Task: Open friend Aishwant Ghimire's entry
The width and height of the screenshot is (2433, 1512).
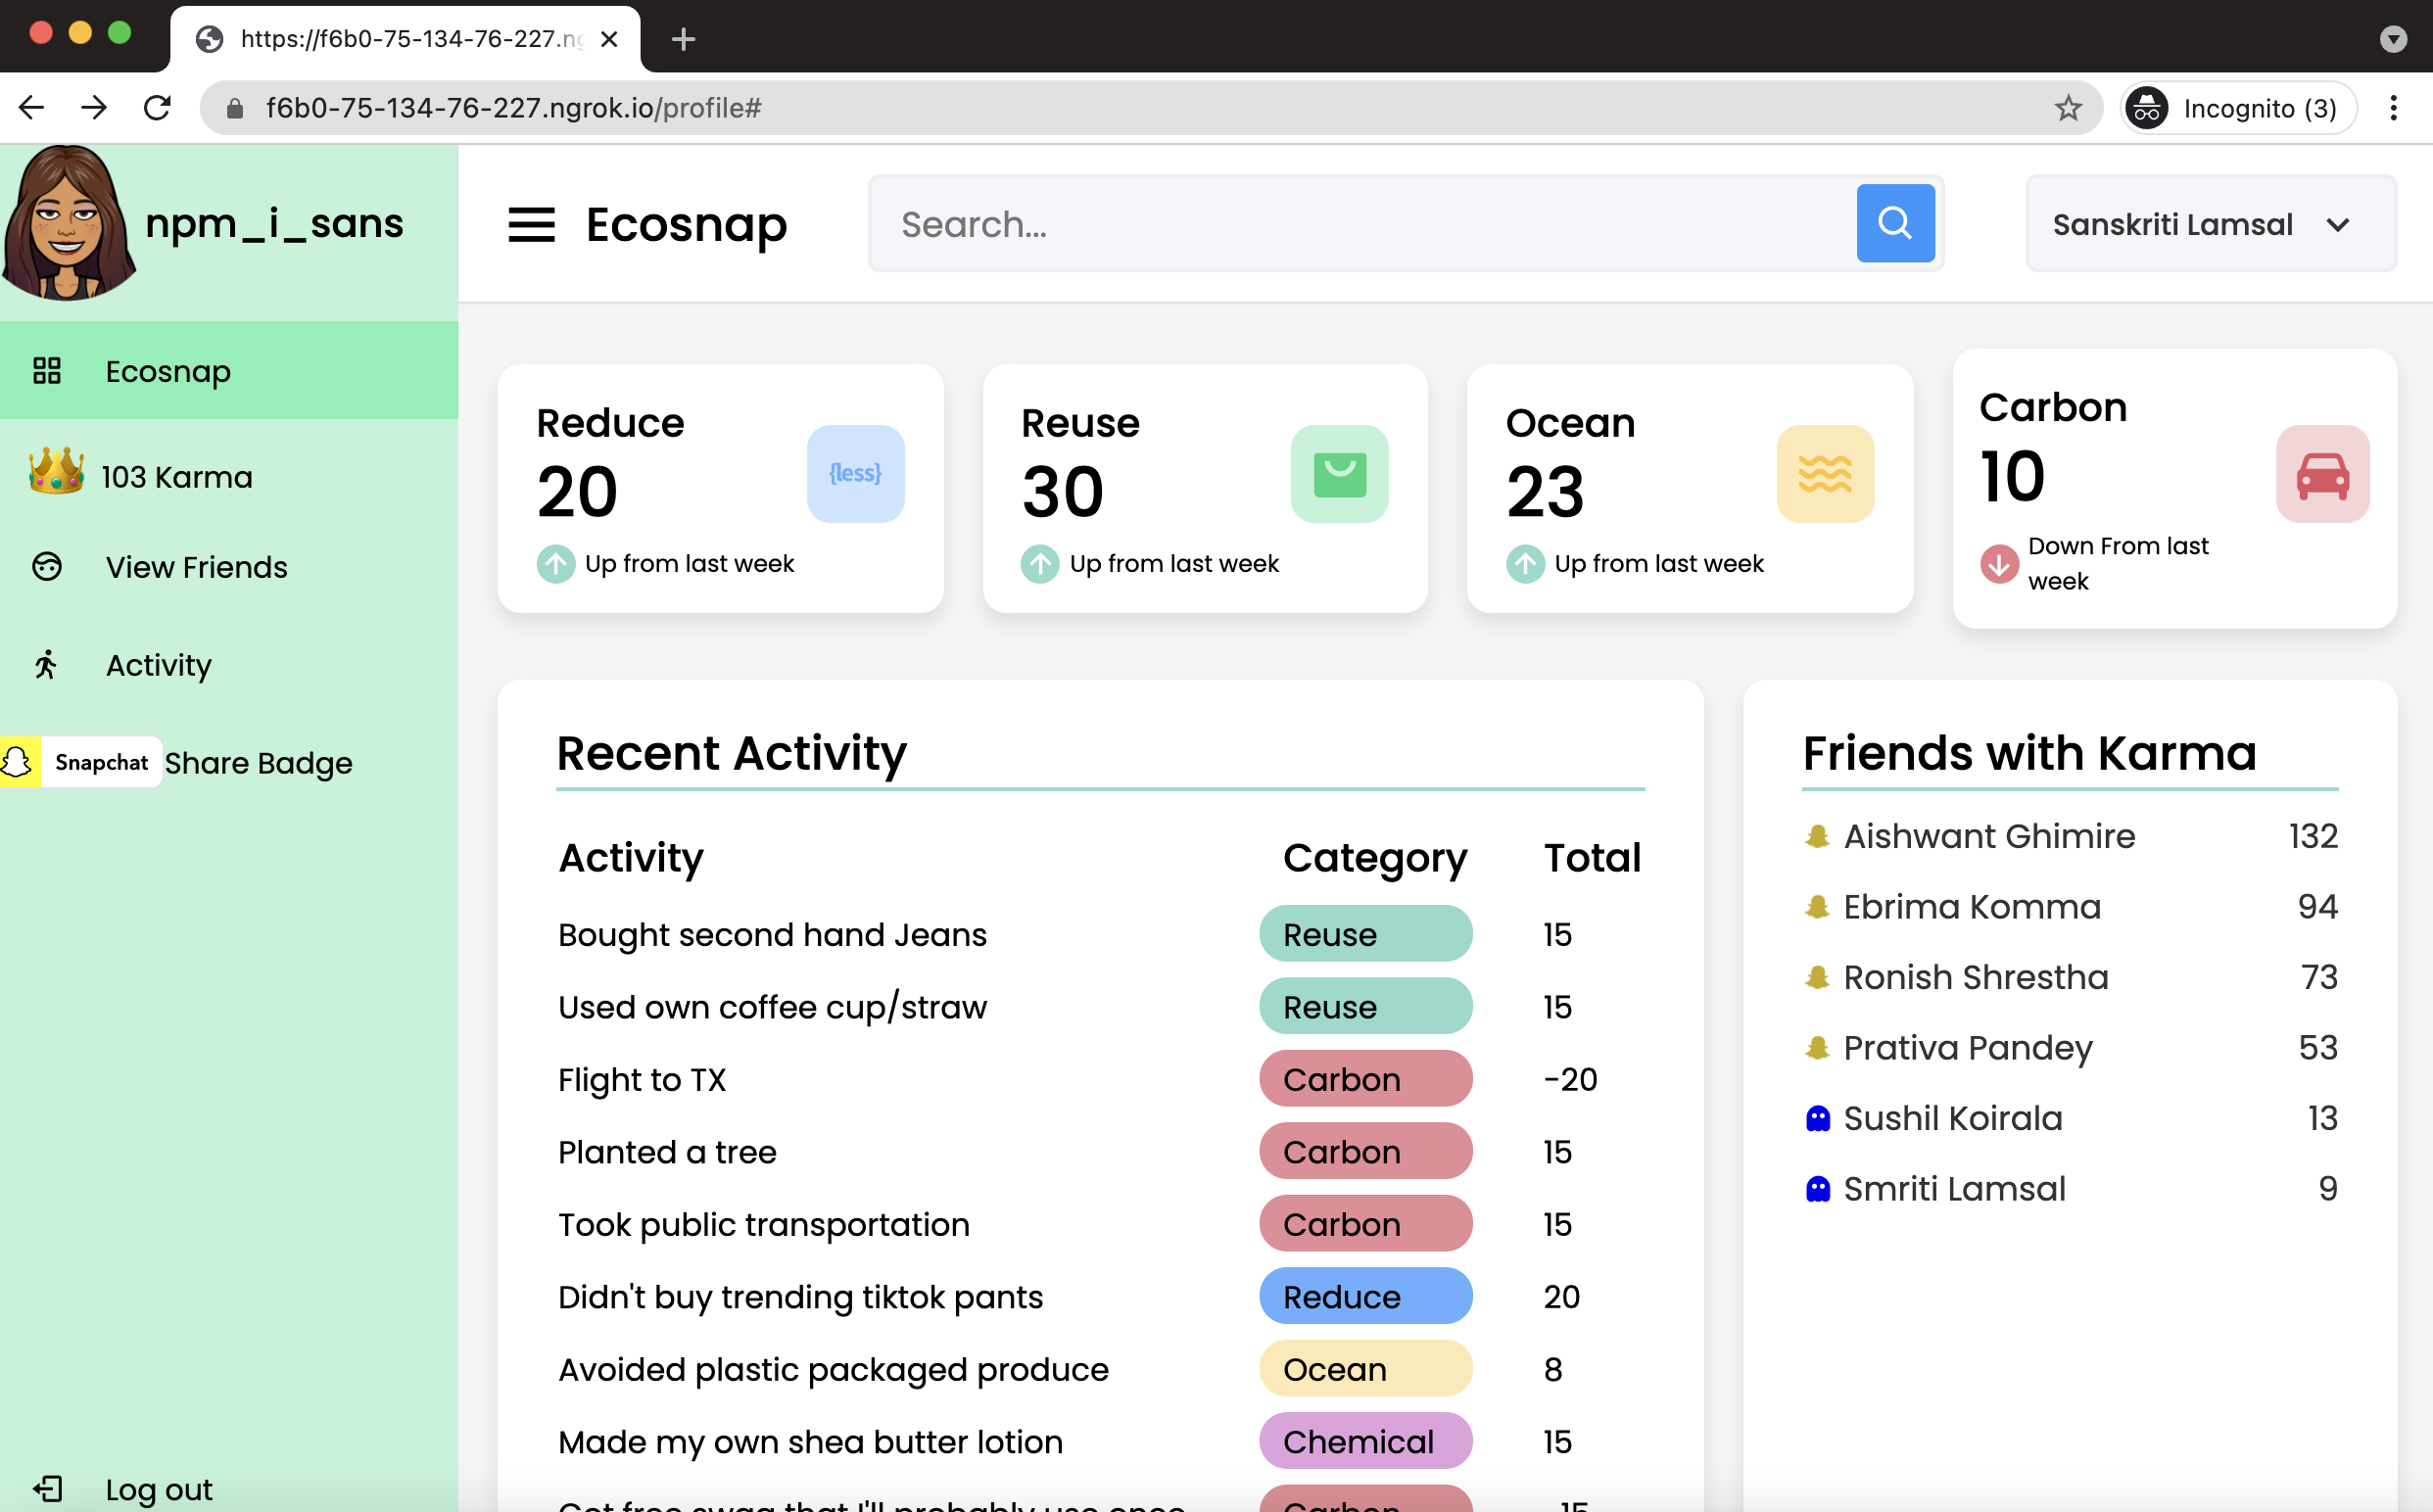Action: point(1988,836)
